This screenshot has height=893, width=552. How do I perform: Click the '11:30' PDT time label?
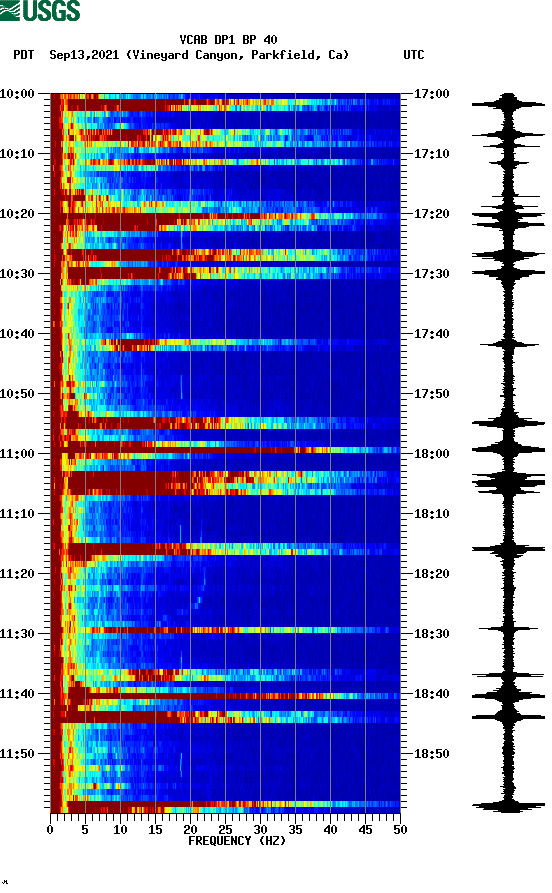(17, 634)
